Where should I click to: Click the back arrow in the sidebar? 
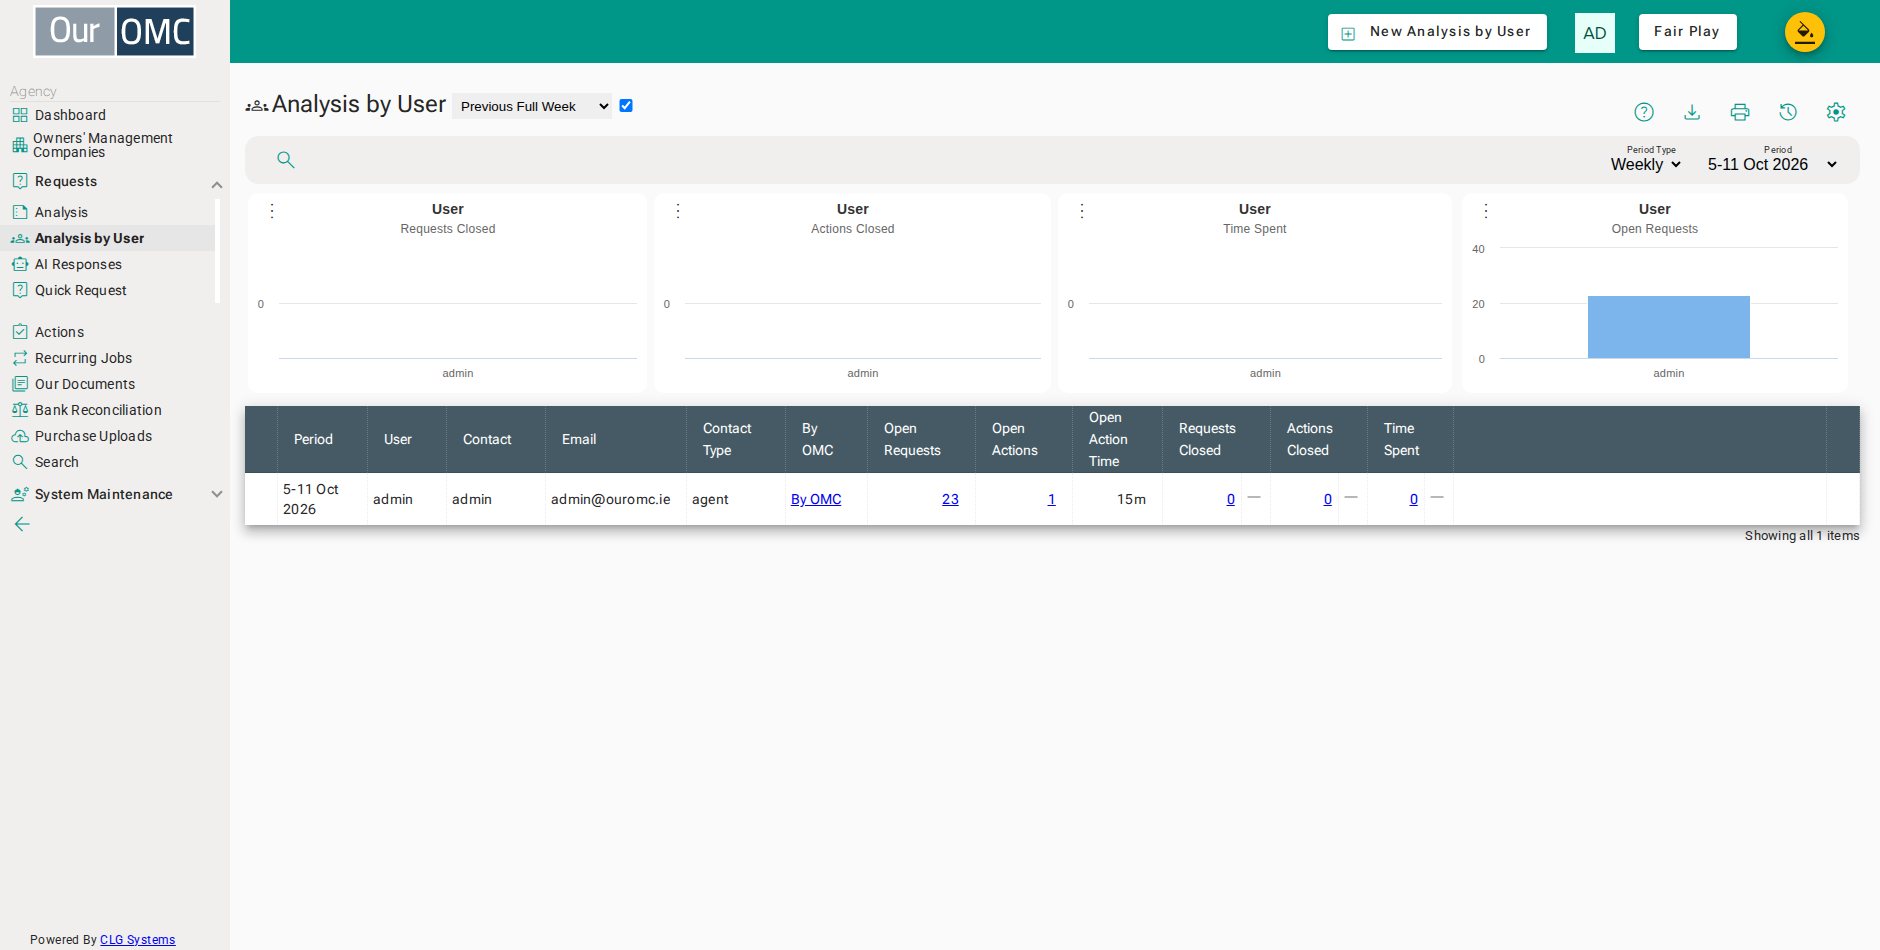(x=22, y=524)
